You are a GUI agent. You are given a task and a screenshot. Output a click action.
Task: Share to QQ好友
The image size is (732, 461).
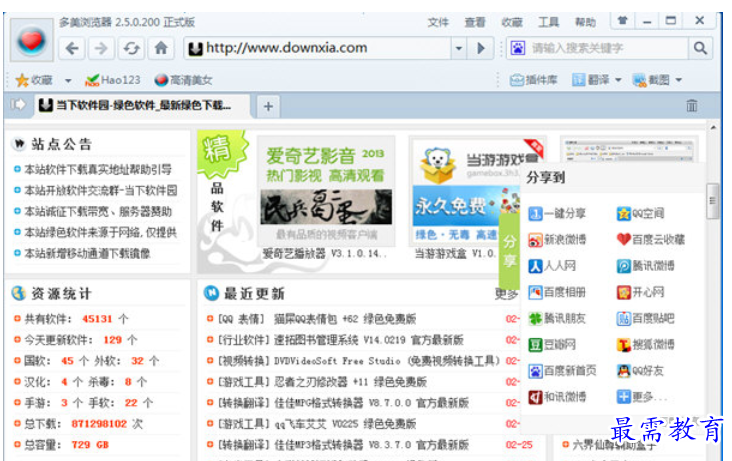pyautogui.click(x=640, y=371)
